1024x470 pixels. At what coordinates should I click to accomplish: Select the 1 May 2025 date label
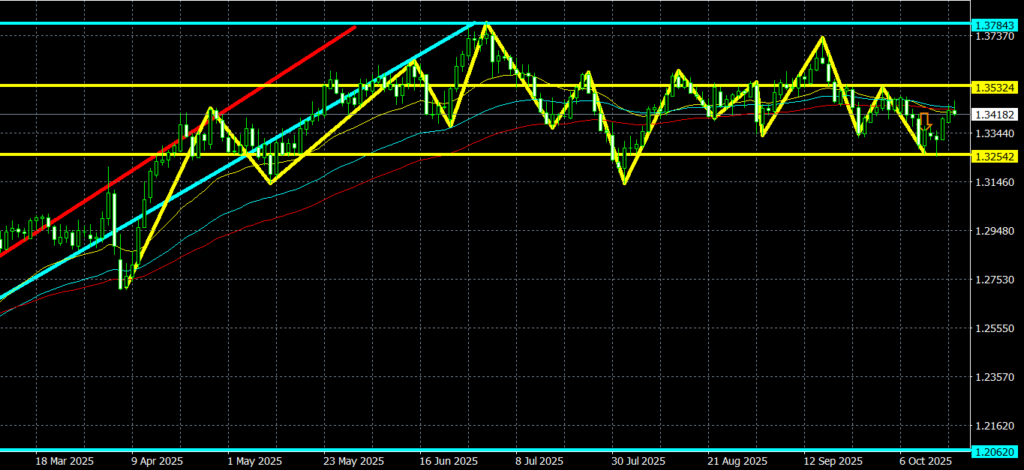[253, 462]
